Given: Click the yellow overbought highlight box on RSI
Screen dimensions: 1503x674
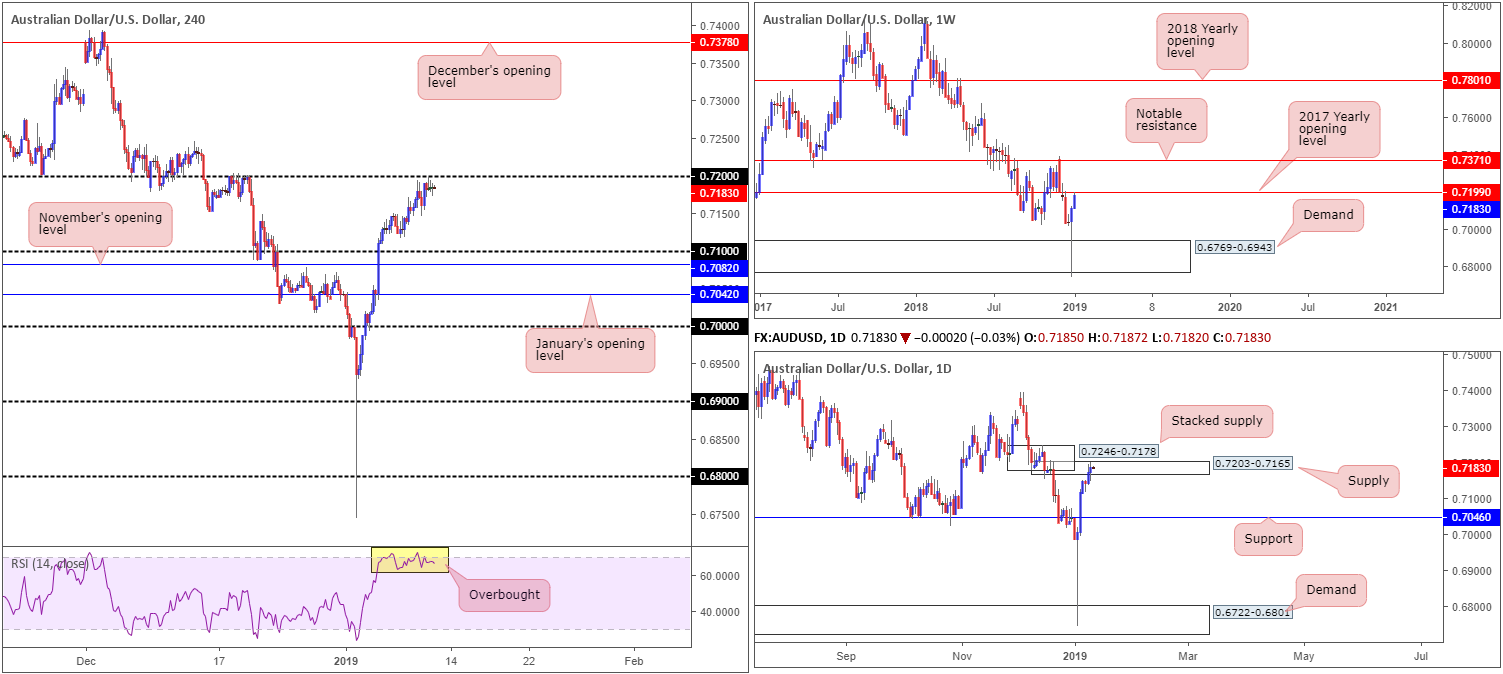Looking at the screenshot, I should click(410, 559).
